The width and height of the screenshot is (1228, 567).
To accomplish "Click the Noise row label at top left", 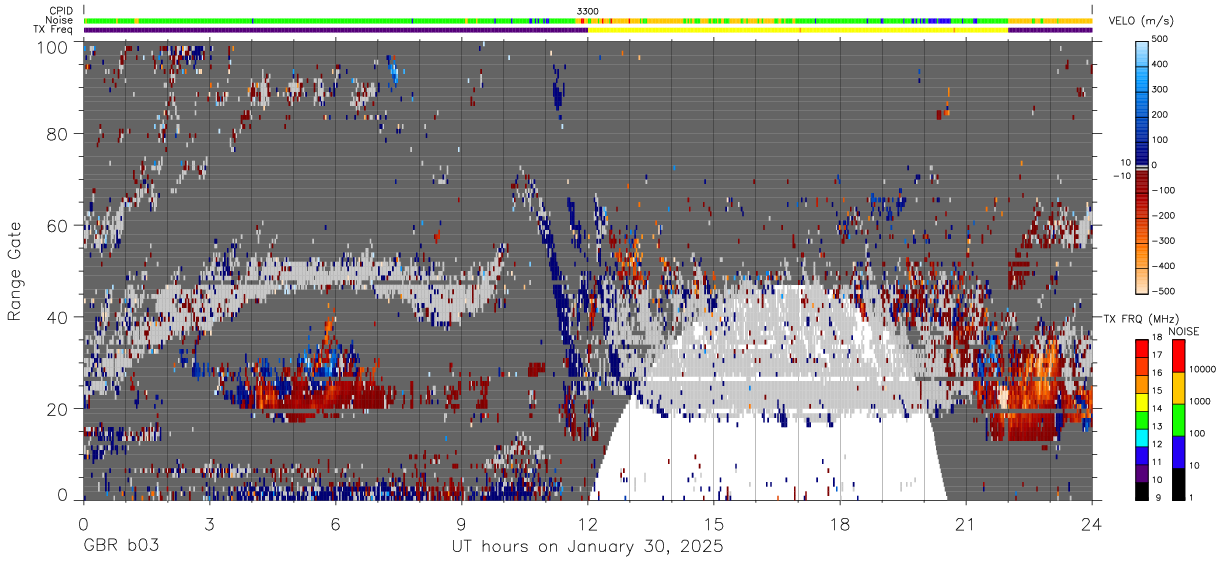I will point(60,20).
